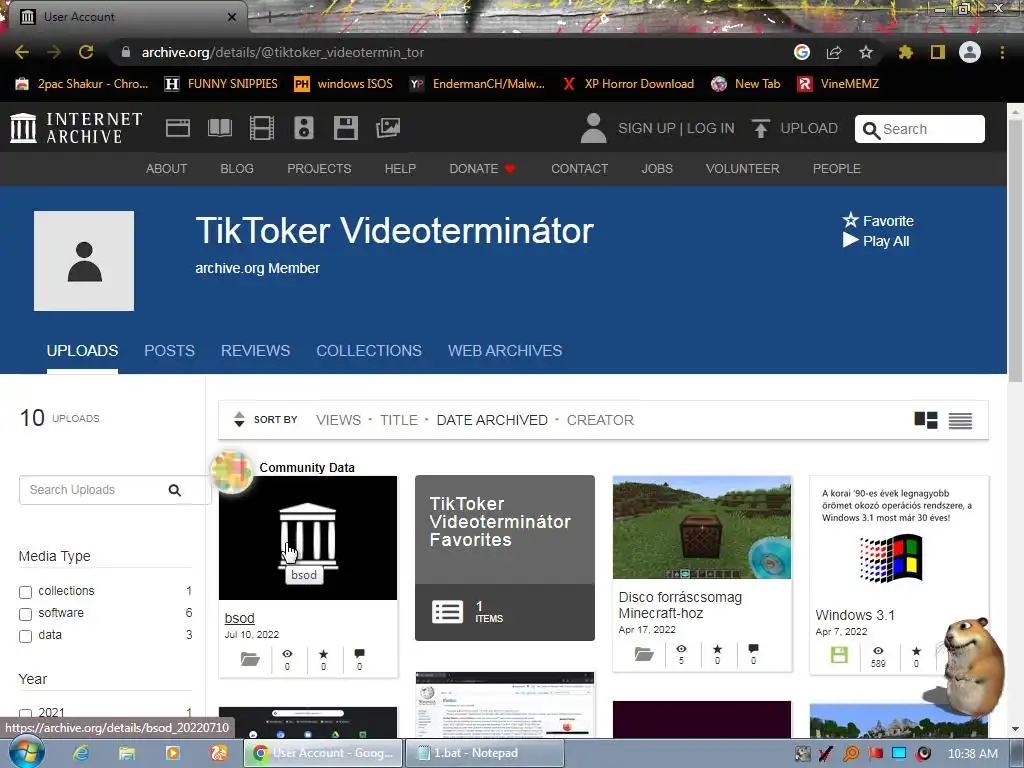Click the Upload arrow icon
The width and height of the screenshot is (1024, 768).
[x=760, y=129]
